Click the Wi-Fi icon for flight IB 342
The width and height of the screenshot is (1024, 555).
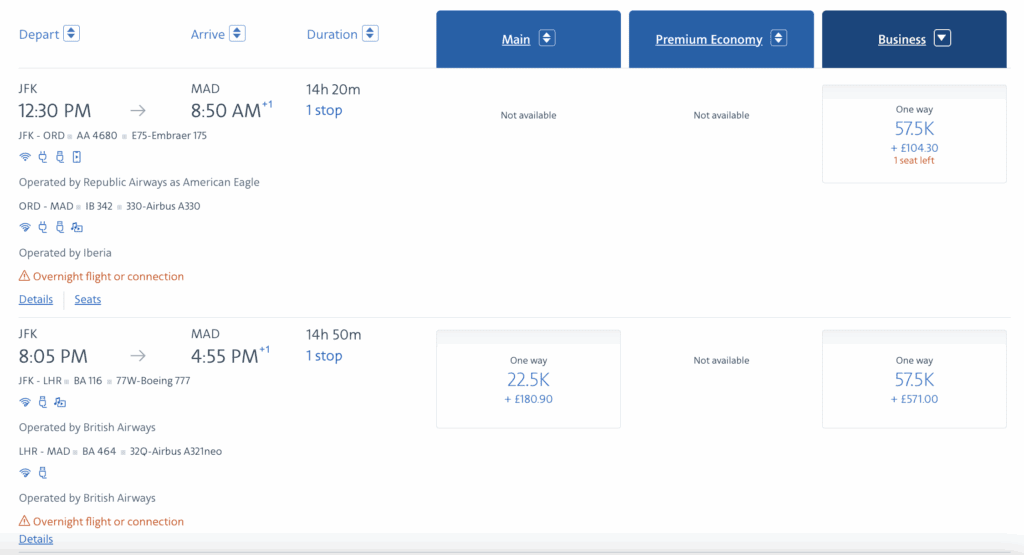(25, 227)
